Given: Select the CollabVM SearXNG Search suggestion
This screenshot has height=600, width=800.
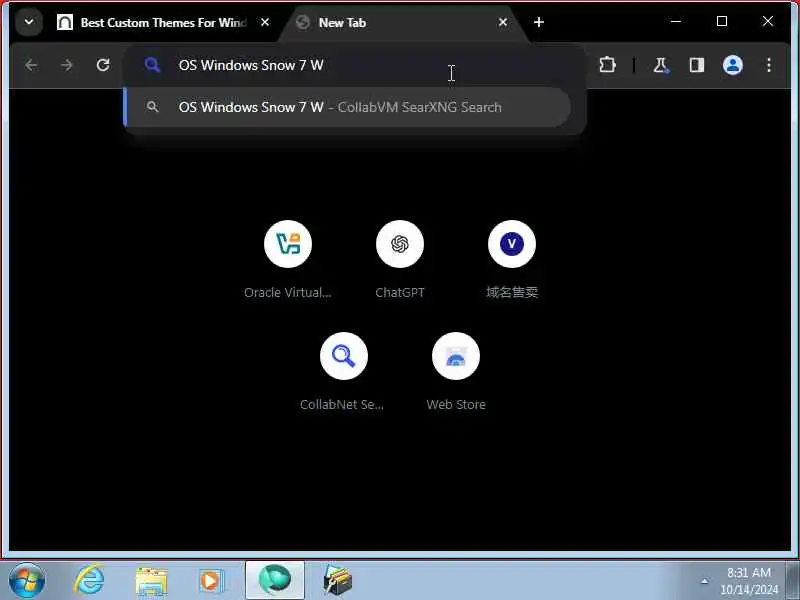Looking at the screenshot, I should [x=348, y=107].
